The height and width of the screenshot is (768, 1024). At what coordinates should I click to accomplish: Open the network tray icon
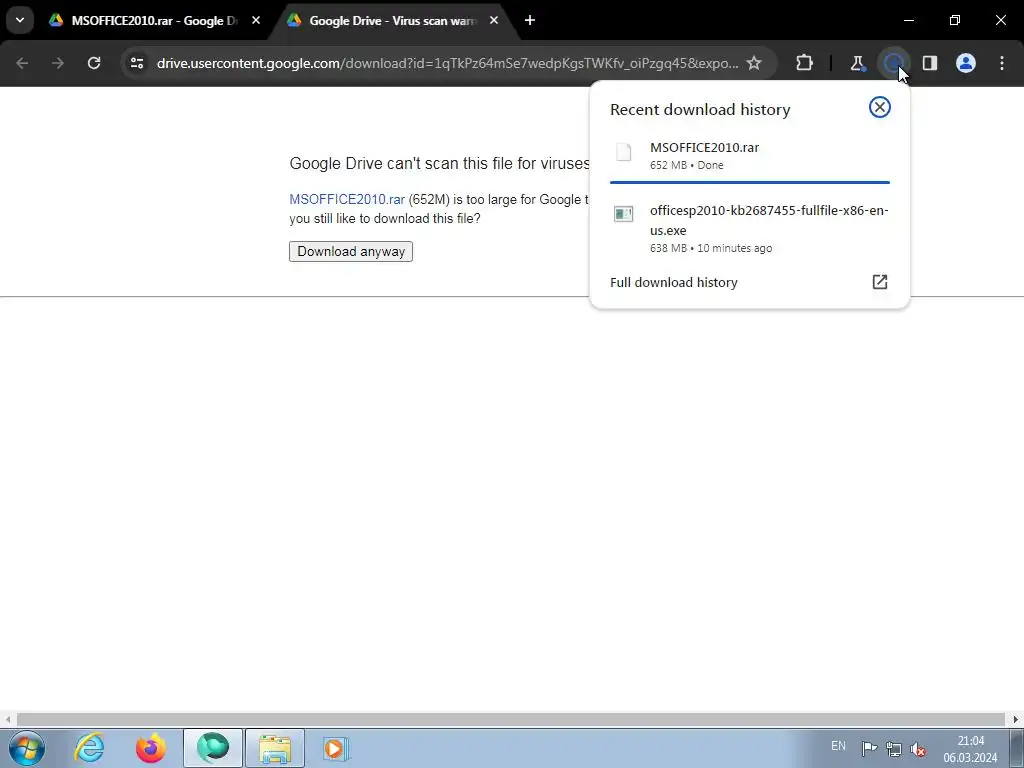(x=893, y=748)
